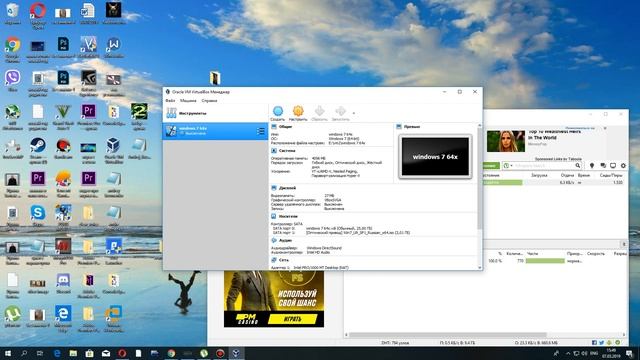This screenshot has height=360, width=640.
Task: Open the action center notification icon
Action: (x=630, y=353)
